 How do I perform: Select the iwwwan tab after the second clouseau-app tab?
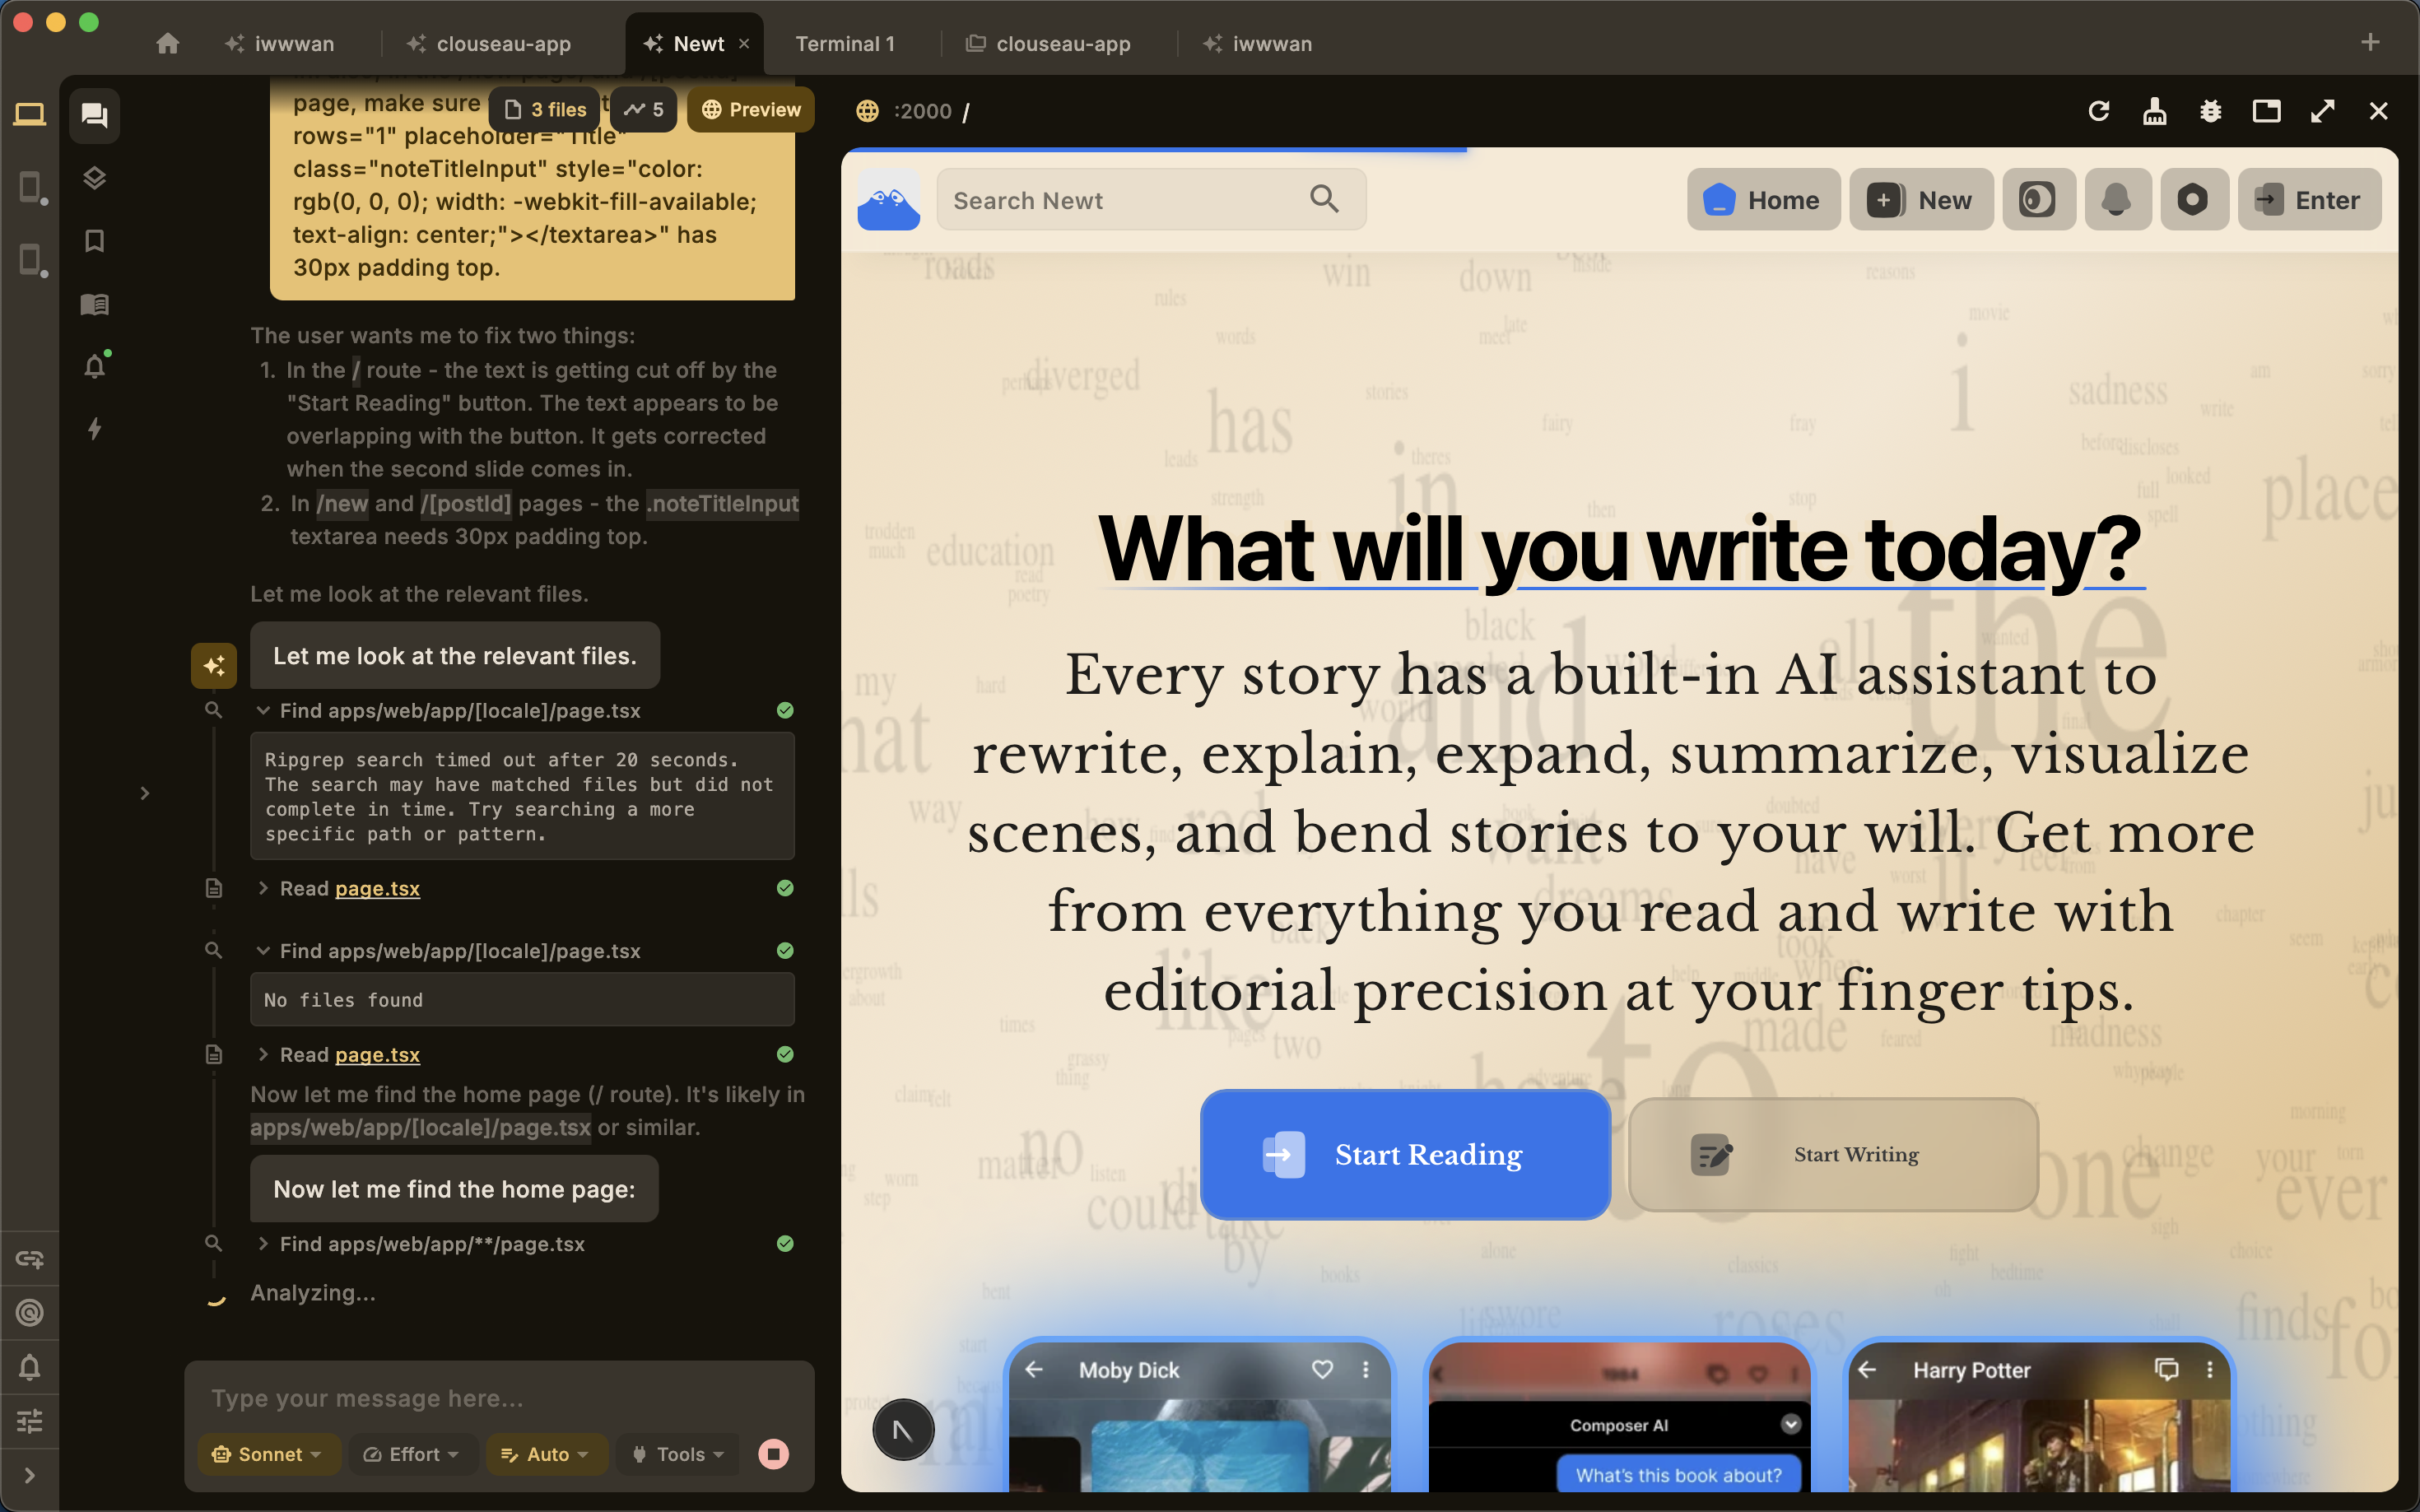[1258, 43]
